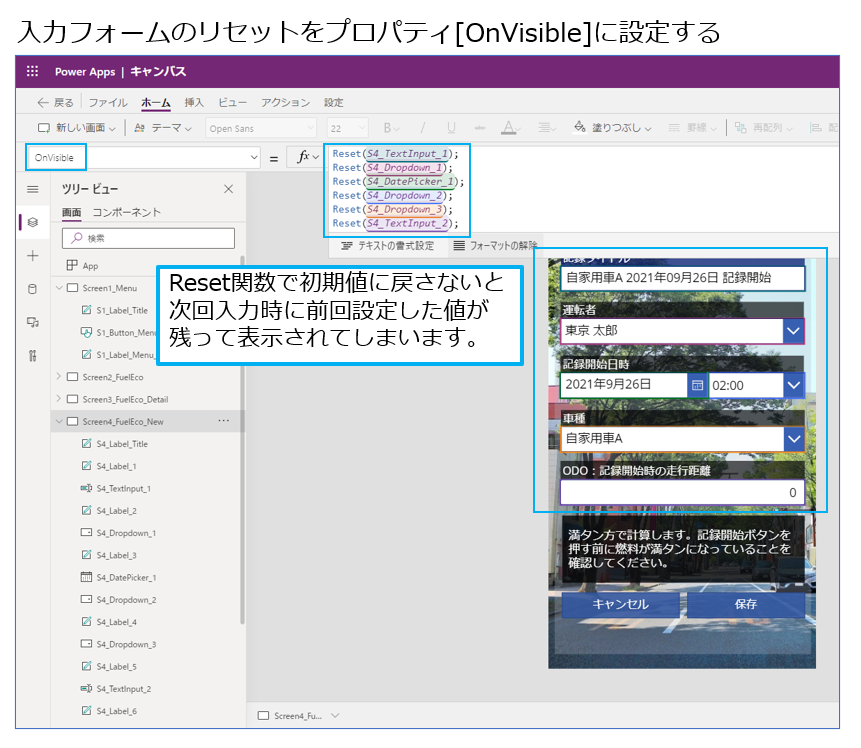Click the fx icon in the formula bar
Image resolution: width=861 pixels, height=748 pixels.
click(305, 156)
